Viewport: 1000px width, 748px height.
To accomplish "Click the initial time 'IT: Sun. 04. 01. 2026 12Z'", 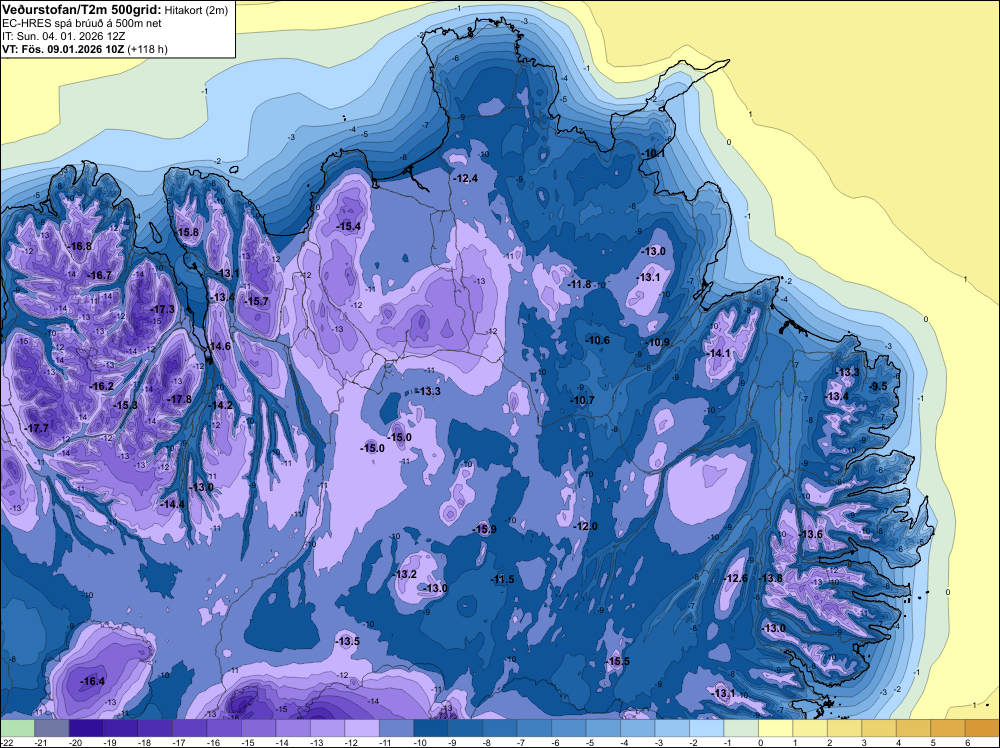I will (63, 36).
